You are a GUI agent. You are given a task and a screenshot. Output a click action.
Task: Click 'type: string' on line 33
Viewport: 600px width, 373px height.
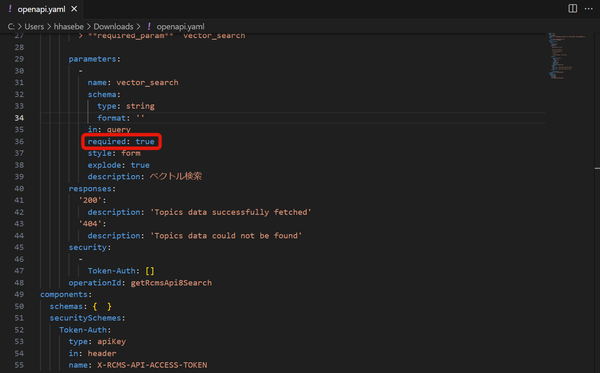(x=126, y=106)
